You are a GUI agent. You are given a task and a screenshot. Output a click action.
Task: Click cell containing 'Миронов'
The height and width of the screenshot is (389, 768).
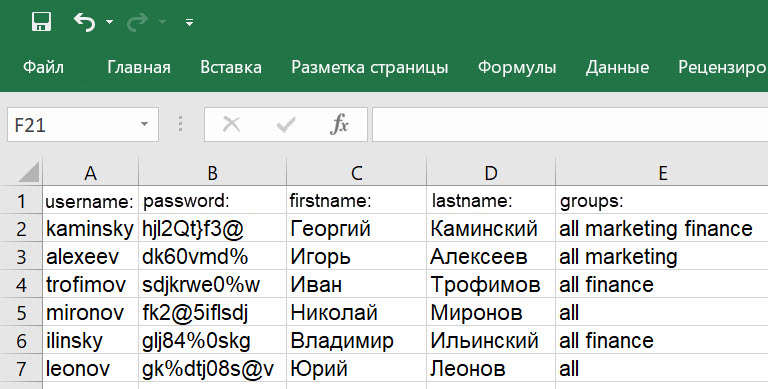pyautogui.click(x=491, y=313)
